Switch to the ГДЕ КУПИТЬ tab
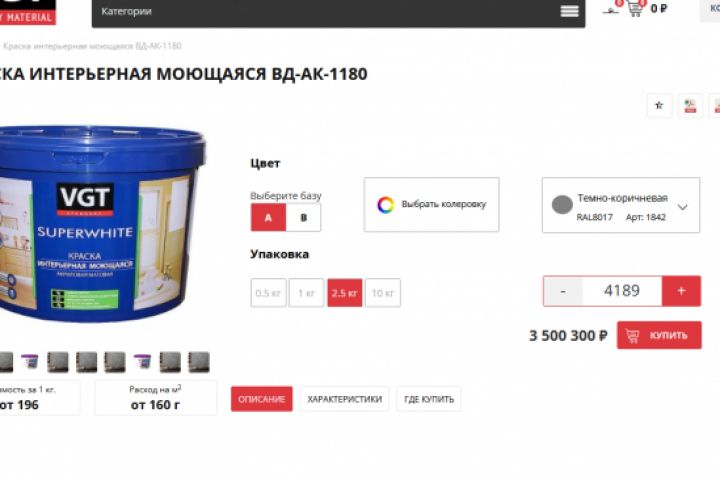Screen dimensions: 720x480 (429, 399)
